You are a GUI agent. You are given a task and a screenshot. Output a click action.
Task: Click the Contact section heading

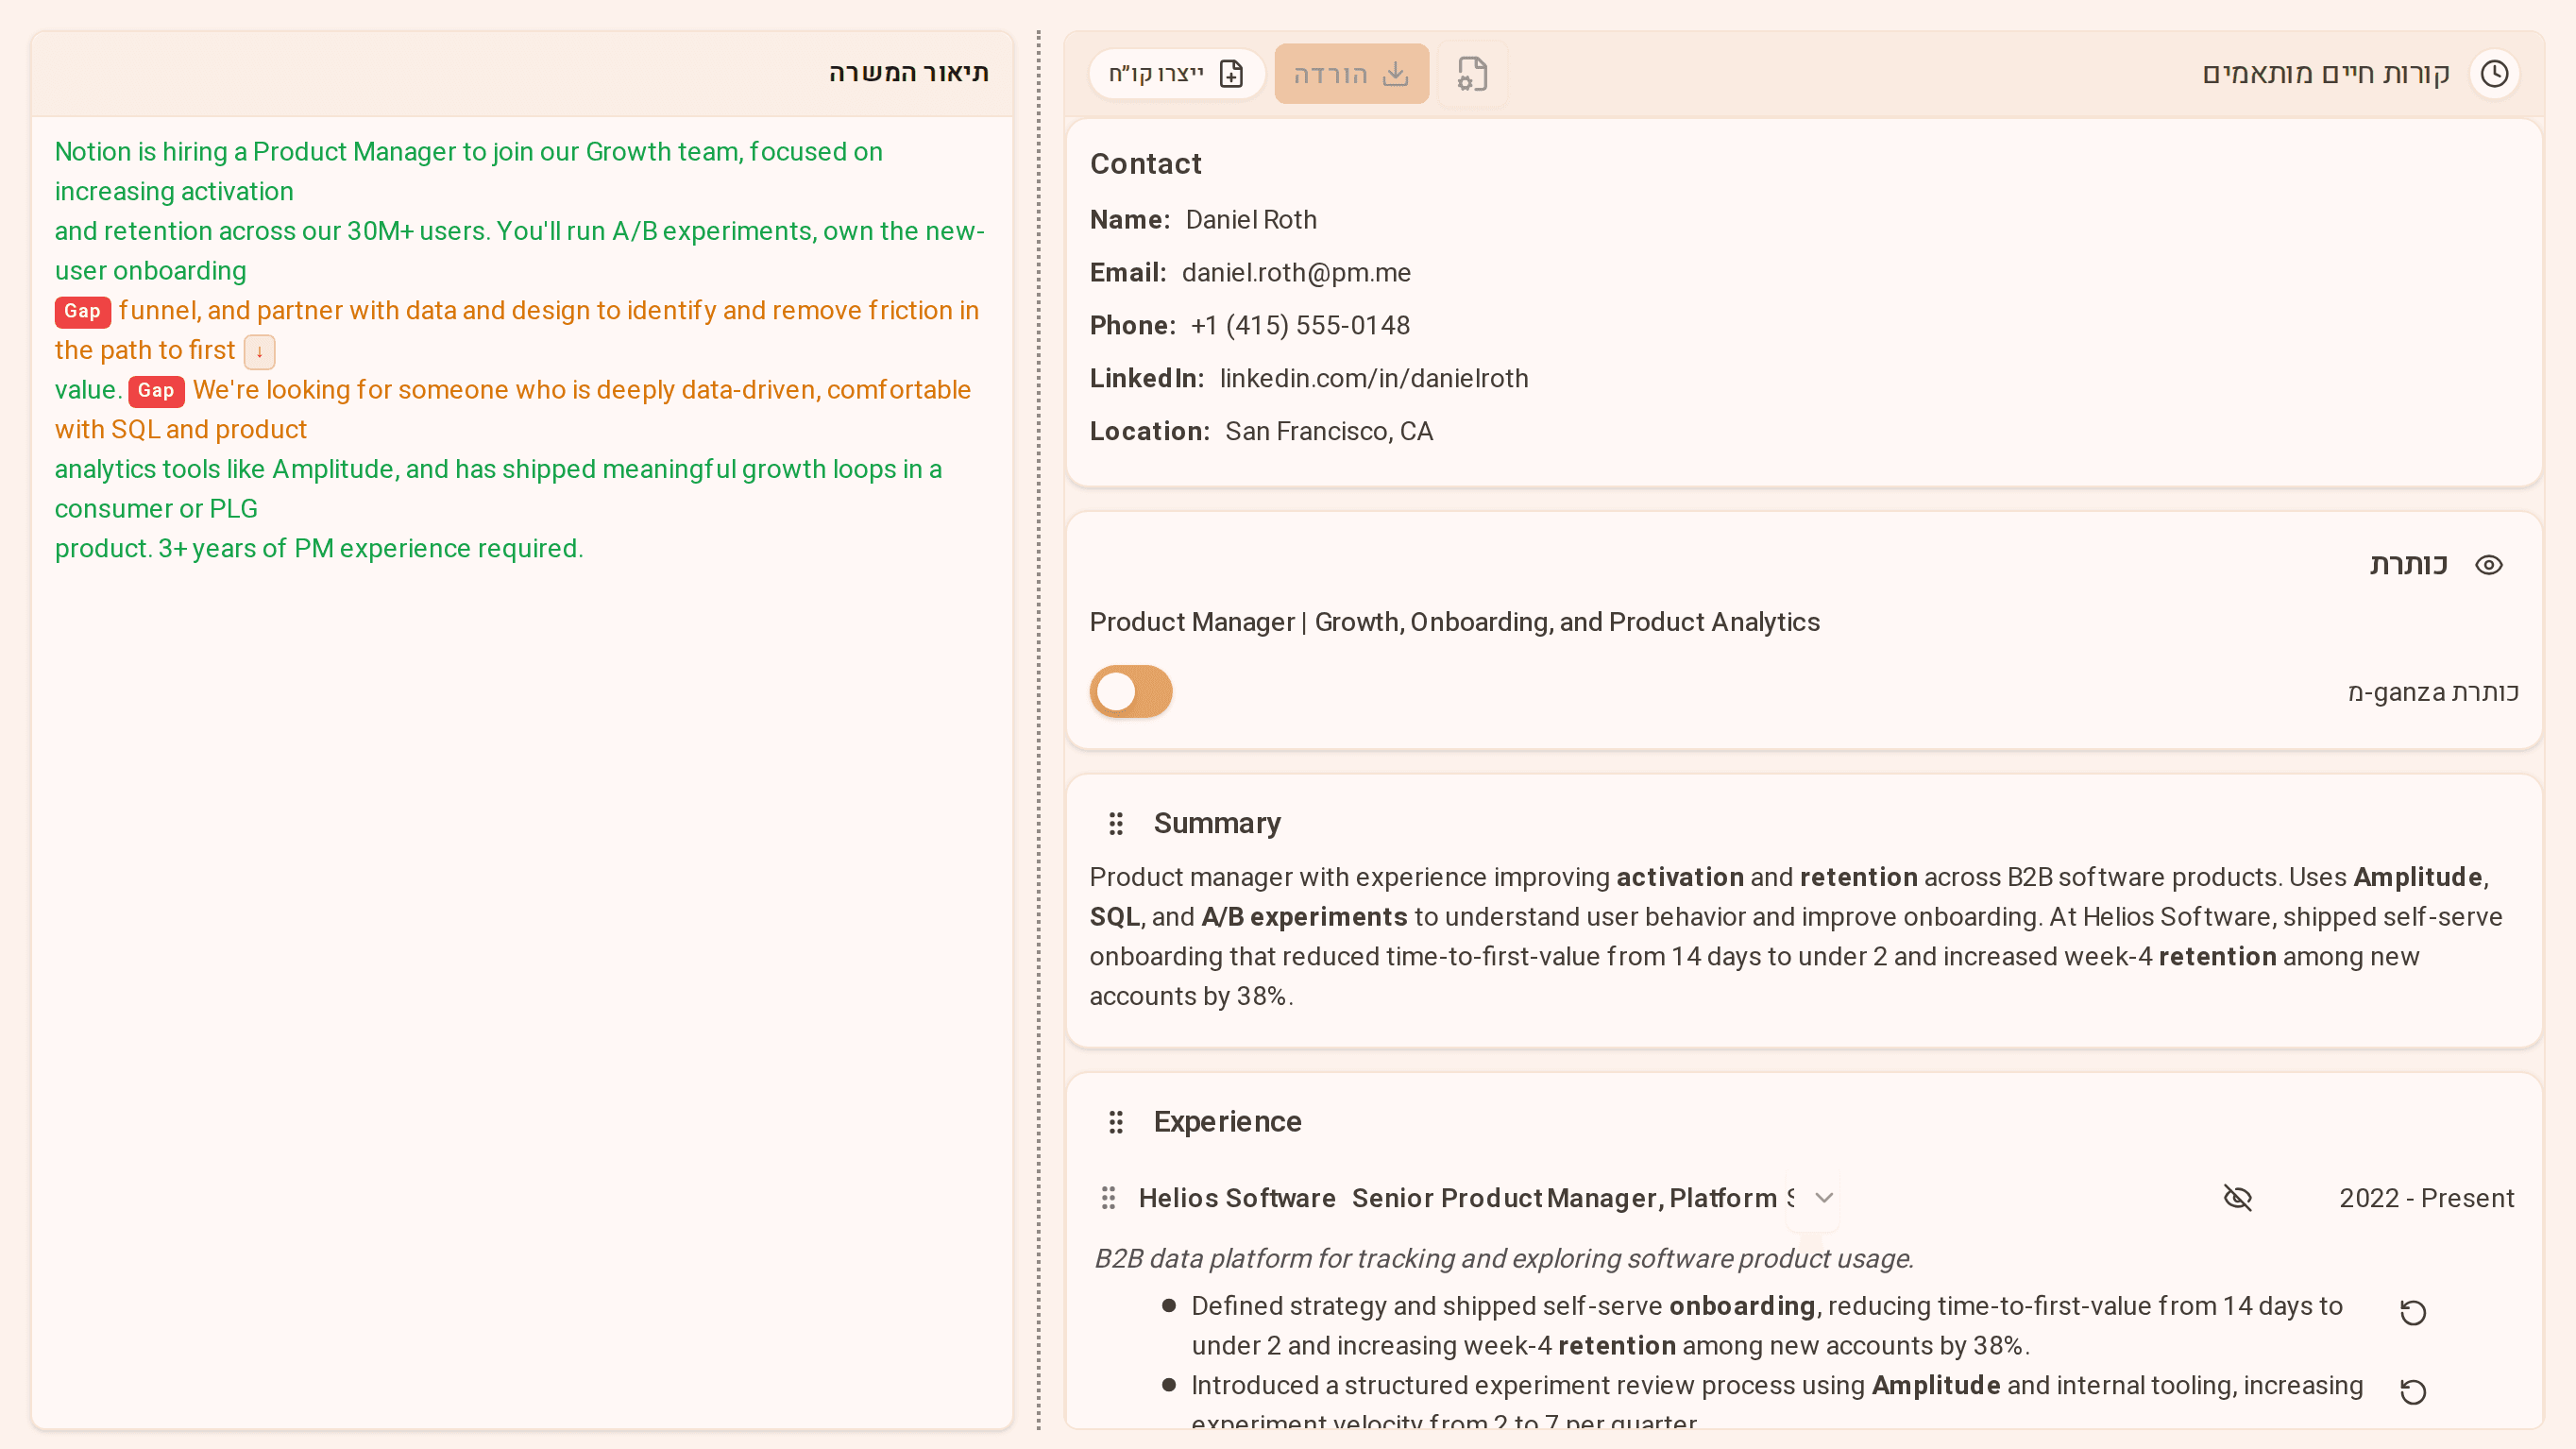[1145, 163]
